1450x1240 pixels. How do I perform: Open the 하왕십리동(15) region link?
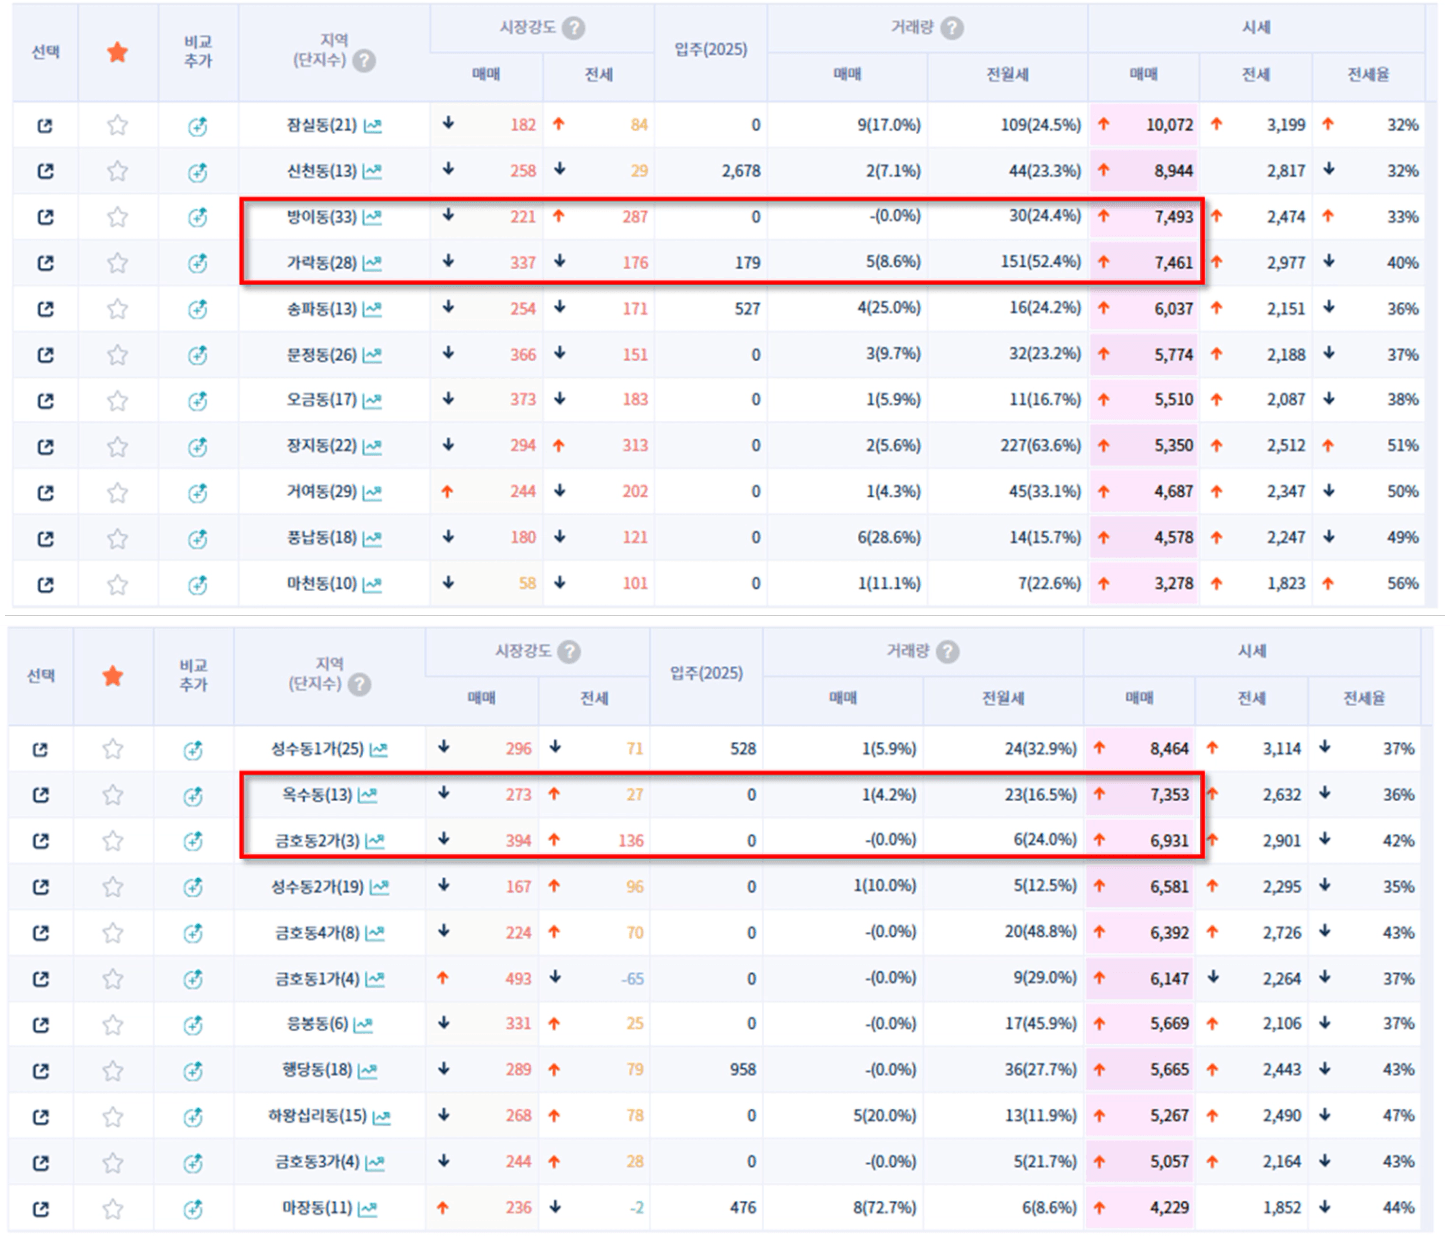click(317, 1115)
